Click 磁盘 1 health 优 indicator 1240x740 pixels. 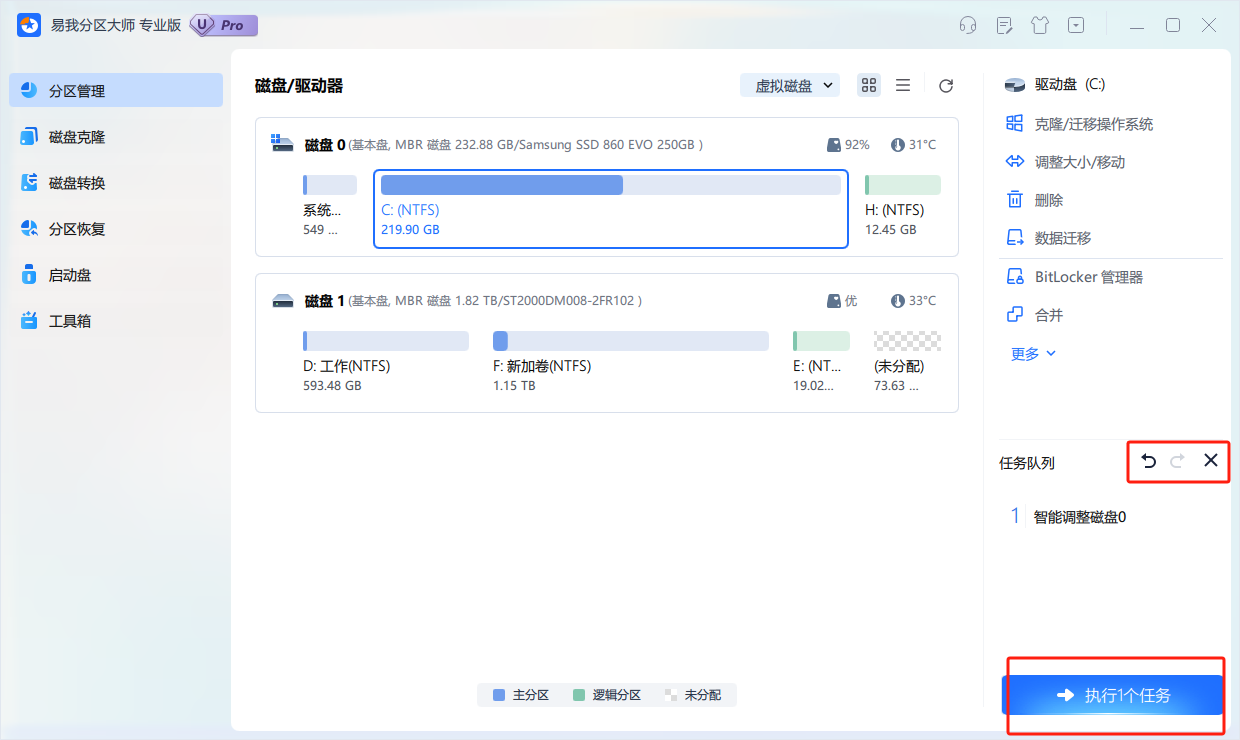pyautogui.click(x=842, y=301)
